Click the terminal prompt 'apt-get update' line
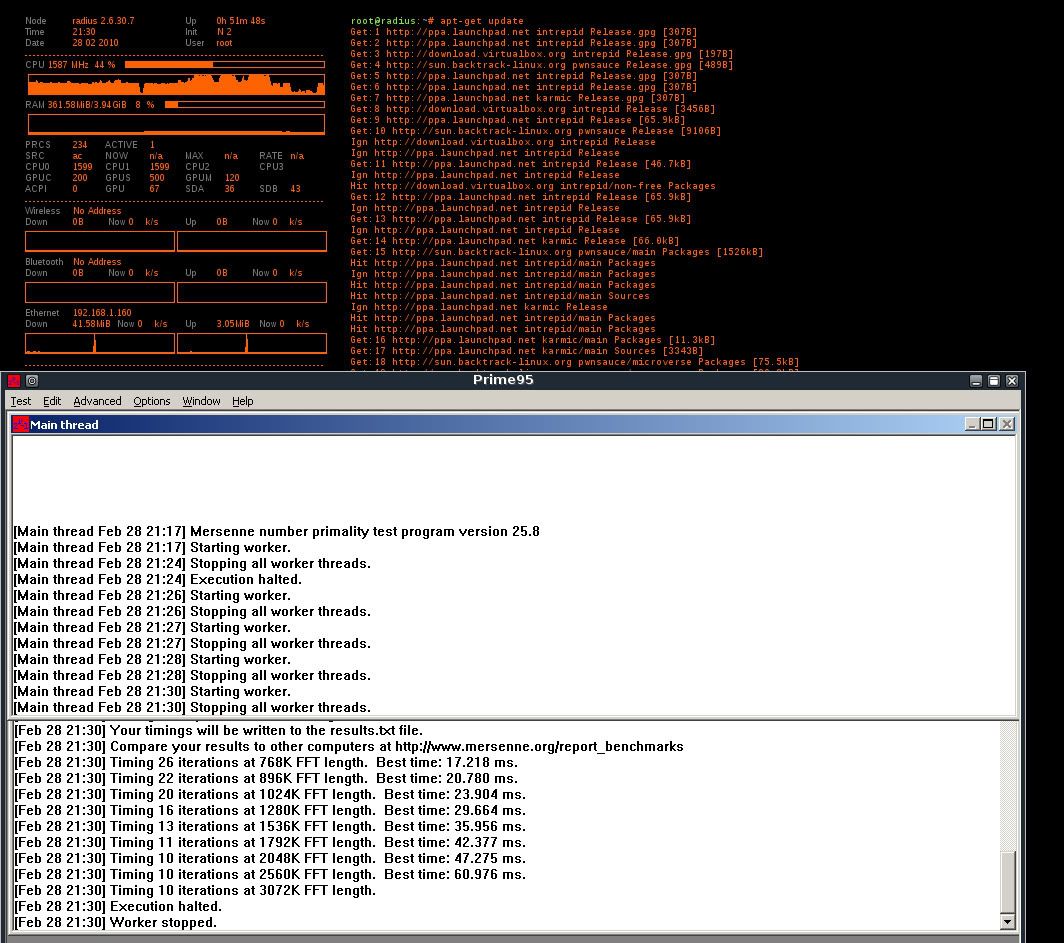Image resolution: width=1064 pixels, height=943 pixels. click(437, 21)
